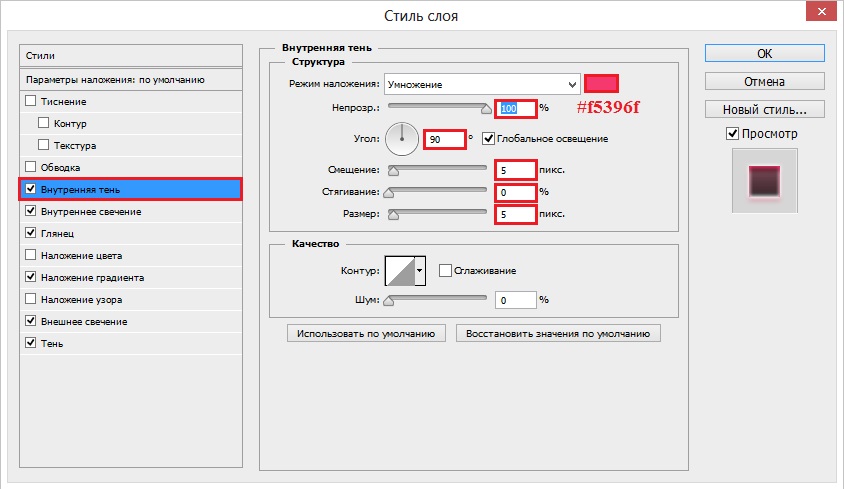The width and height of the screenshot is (844, 489).
Task: Uncheck the Наложение градиента checkbox
Action: 31,277
